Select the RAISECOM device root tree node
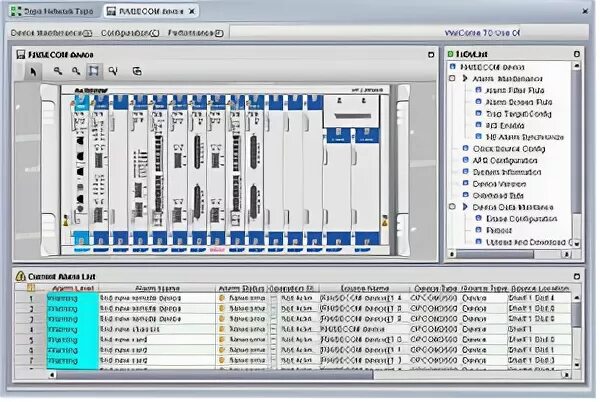Image resolution: width=600 pixels, height=402 pixels. tap(492, 67)
